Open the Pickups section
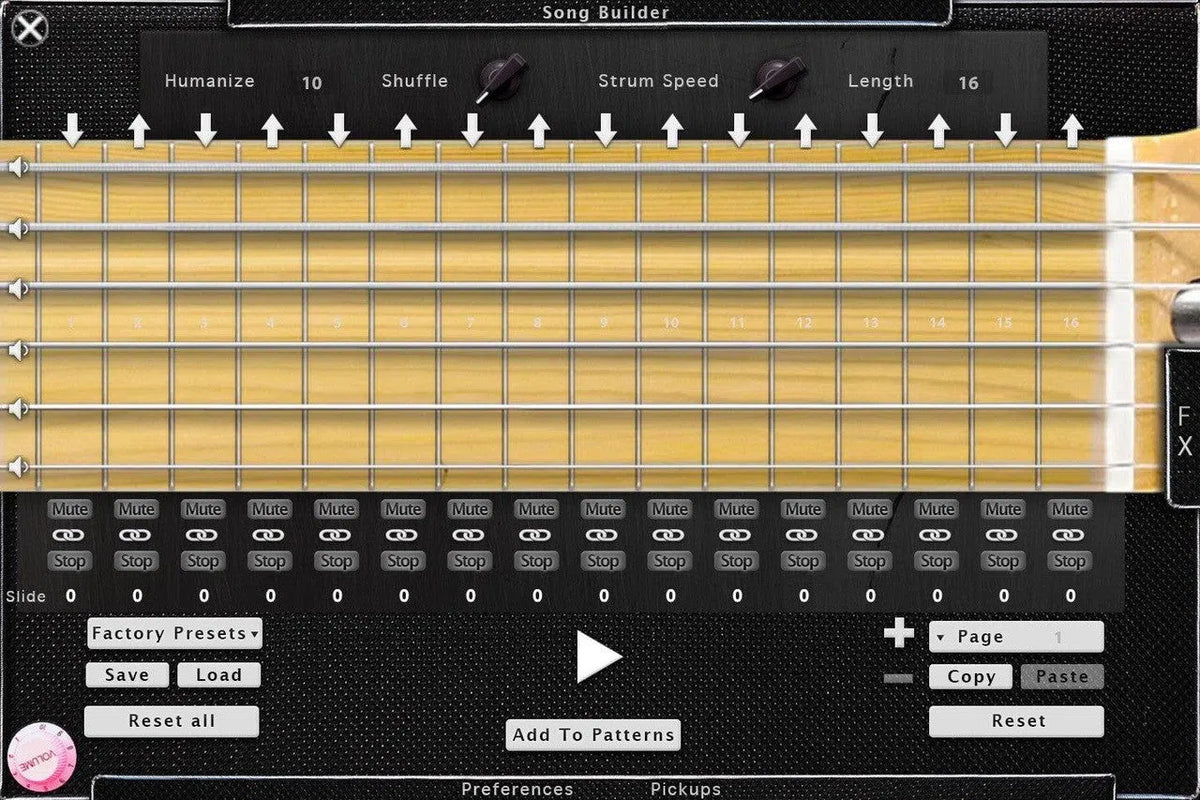The width and height of the screenshot is (1200, 800). point(684,789)
